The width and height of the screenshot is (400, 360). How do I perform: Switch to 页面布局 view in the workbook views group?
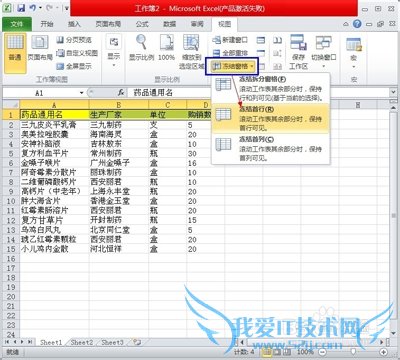40,48
